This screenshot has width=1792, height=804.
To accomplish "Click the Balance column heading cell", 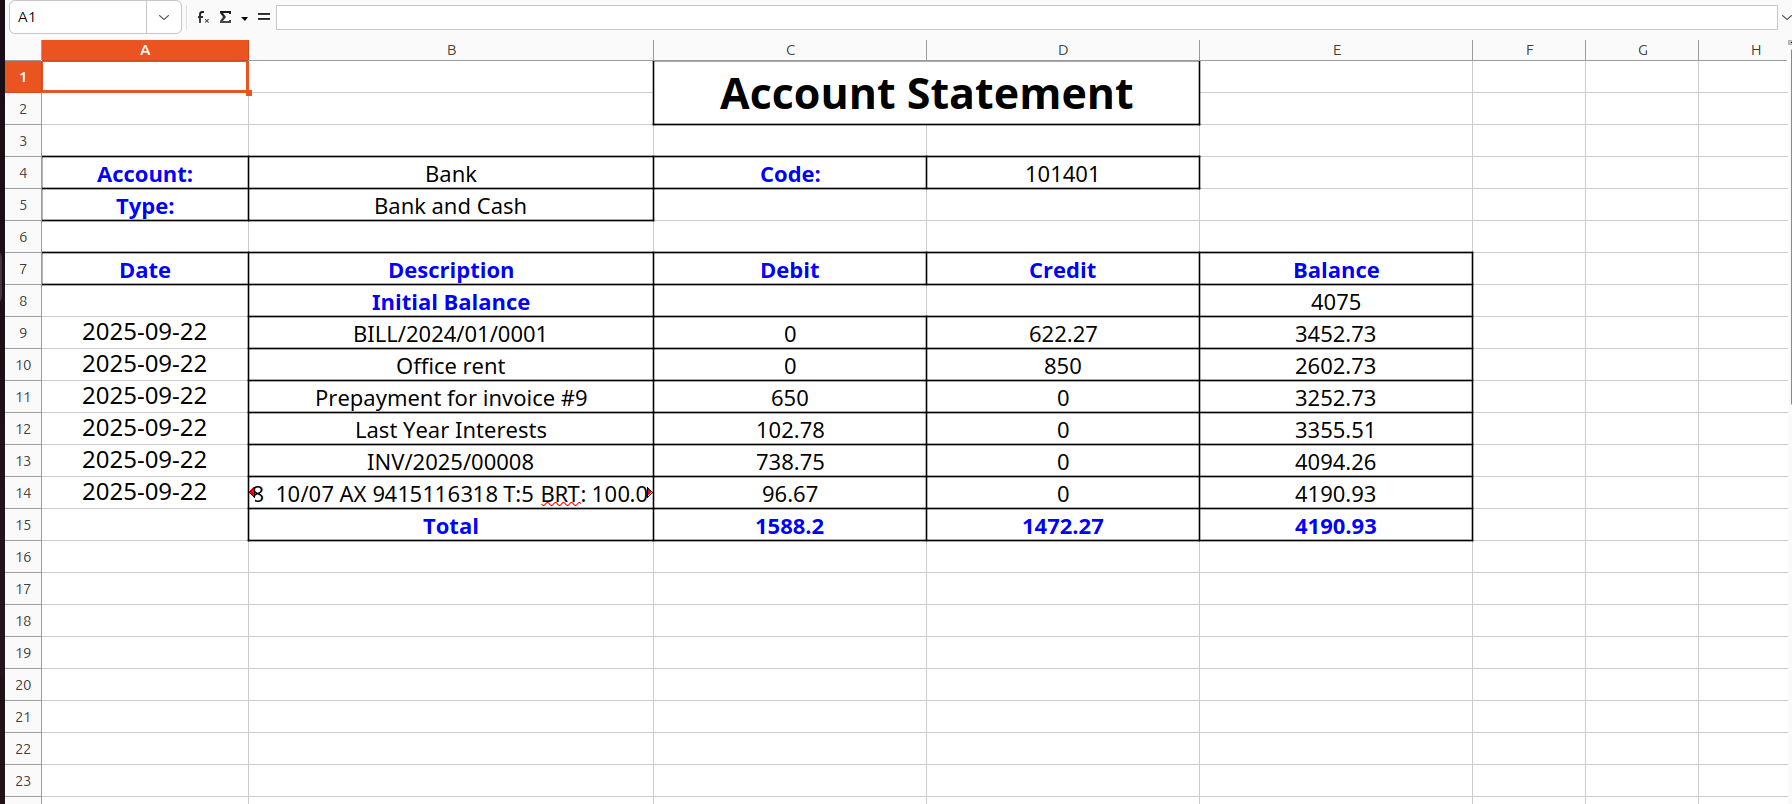I will [x=1336, y=269].
